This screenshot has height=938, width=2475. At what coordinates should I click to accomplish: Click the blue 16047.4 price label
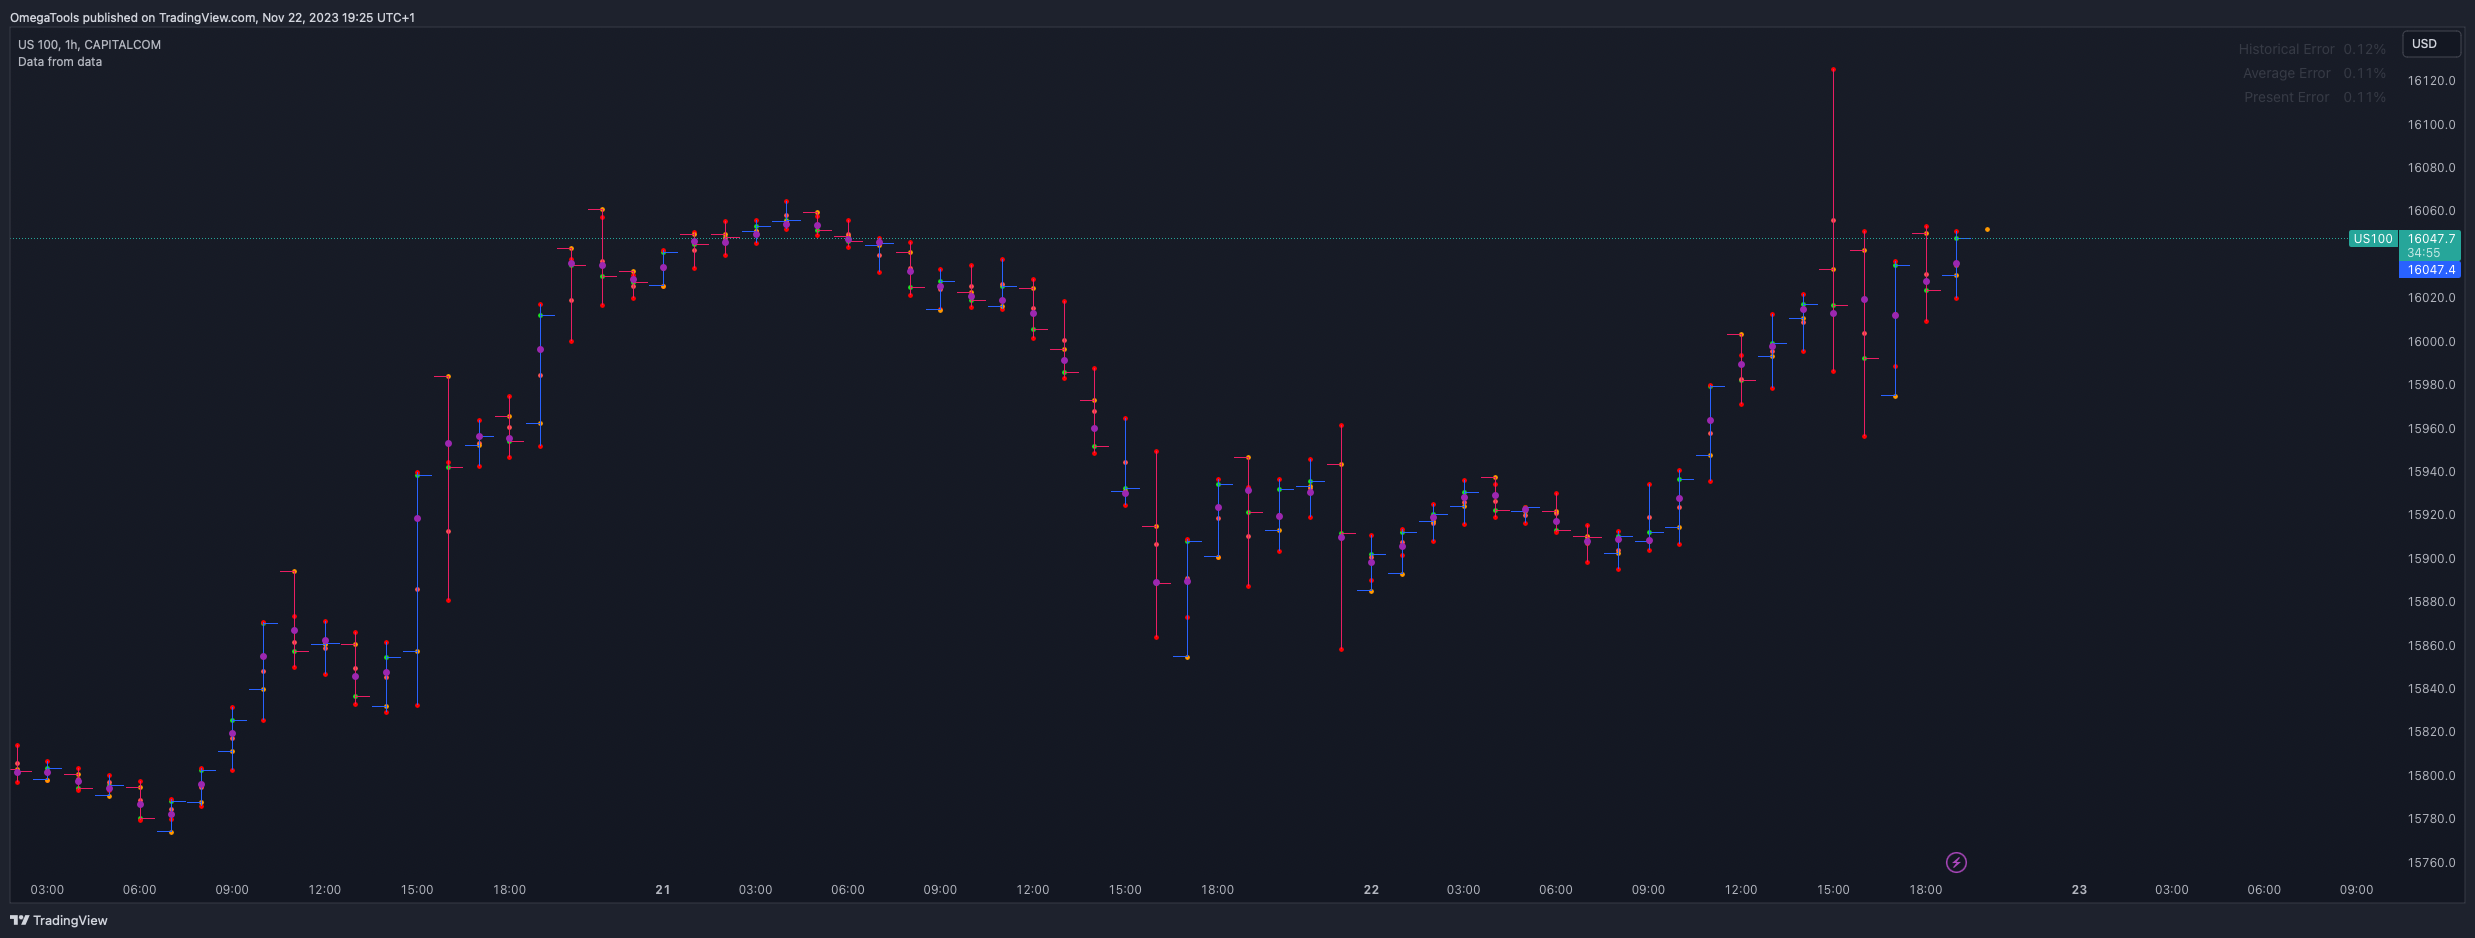(x=2430, y=270)
